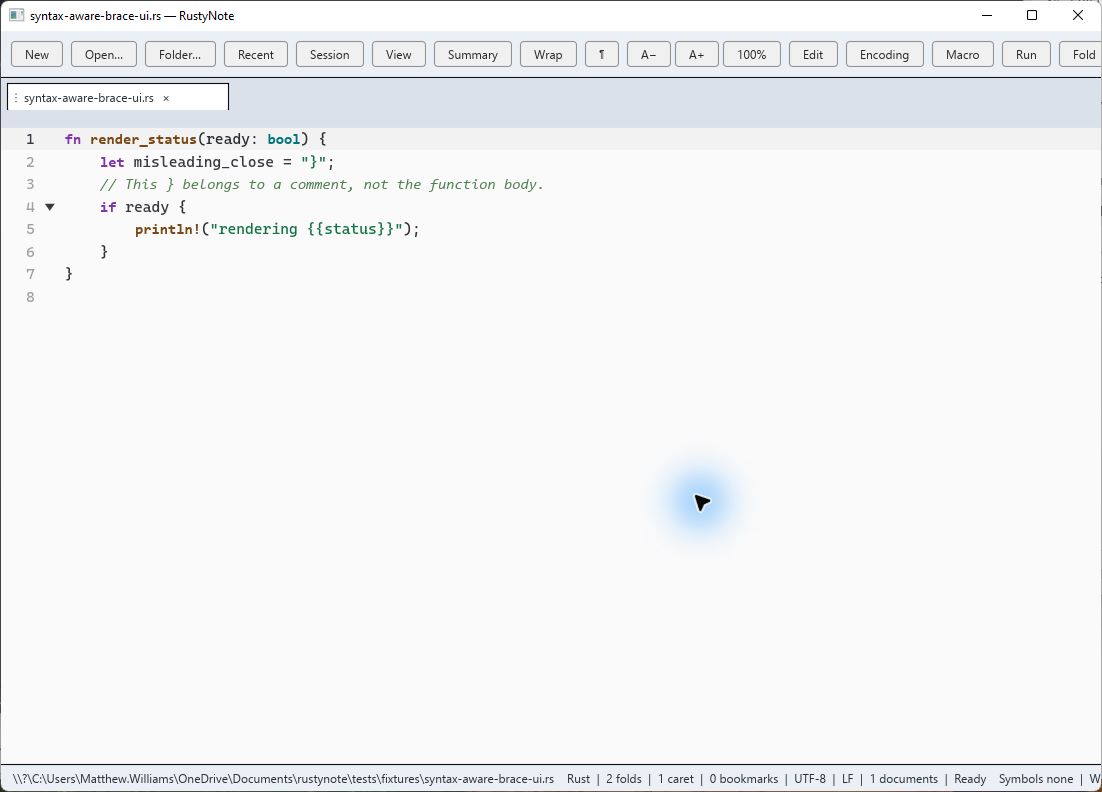Click line number 3 in gutter
This screenshot has width=1102, height=792.
click(30, 184)
